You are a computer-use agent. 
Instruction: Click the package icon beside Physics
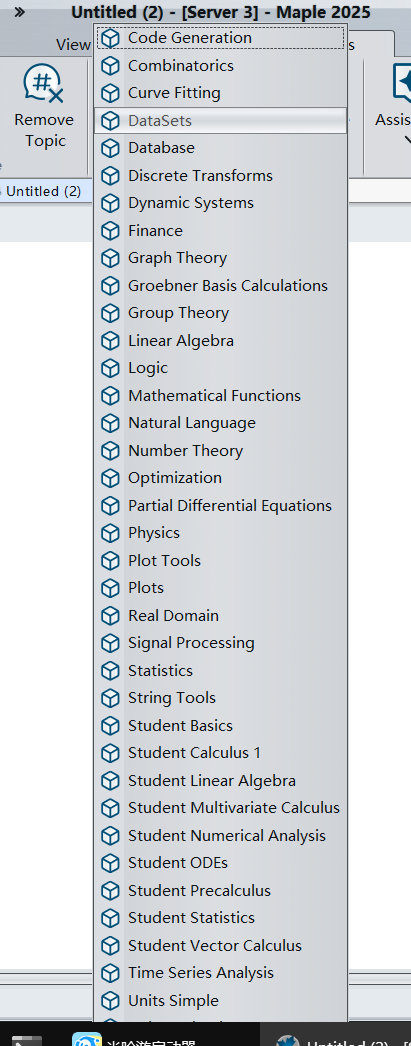(x=110, y=533)
